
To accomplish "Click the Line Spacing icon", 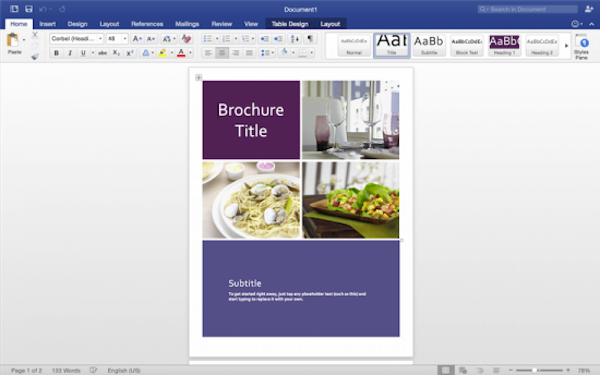I will (265, 53).
